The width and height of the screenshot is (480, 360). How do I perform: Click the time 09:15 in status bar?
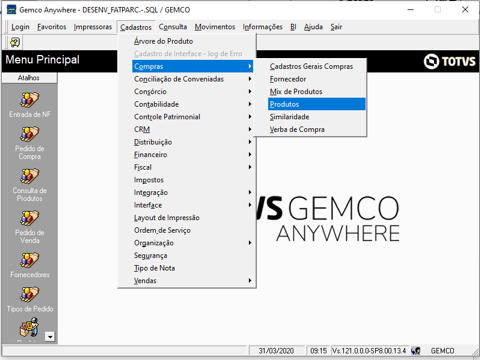[x=318, y=351]
